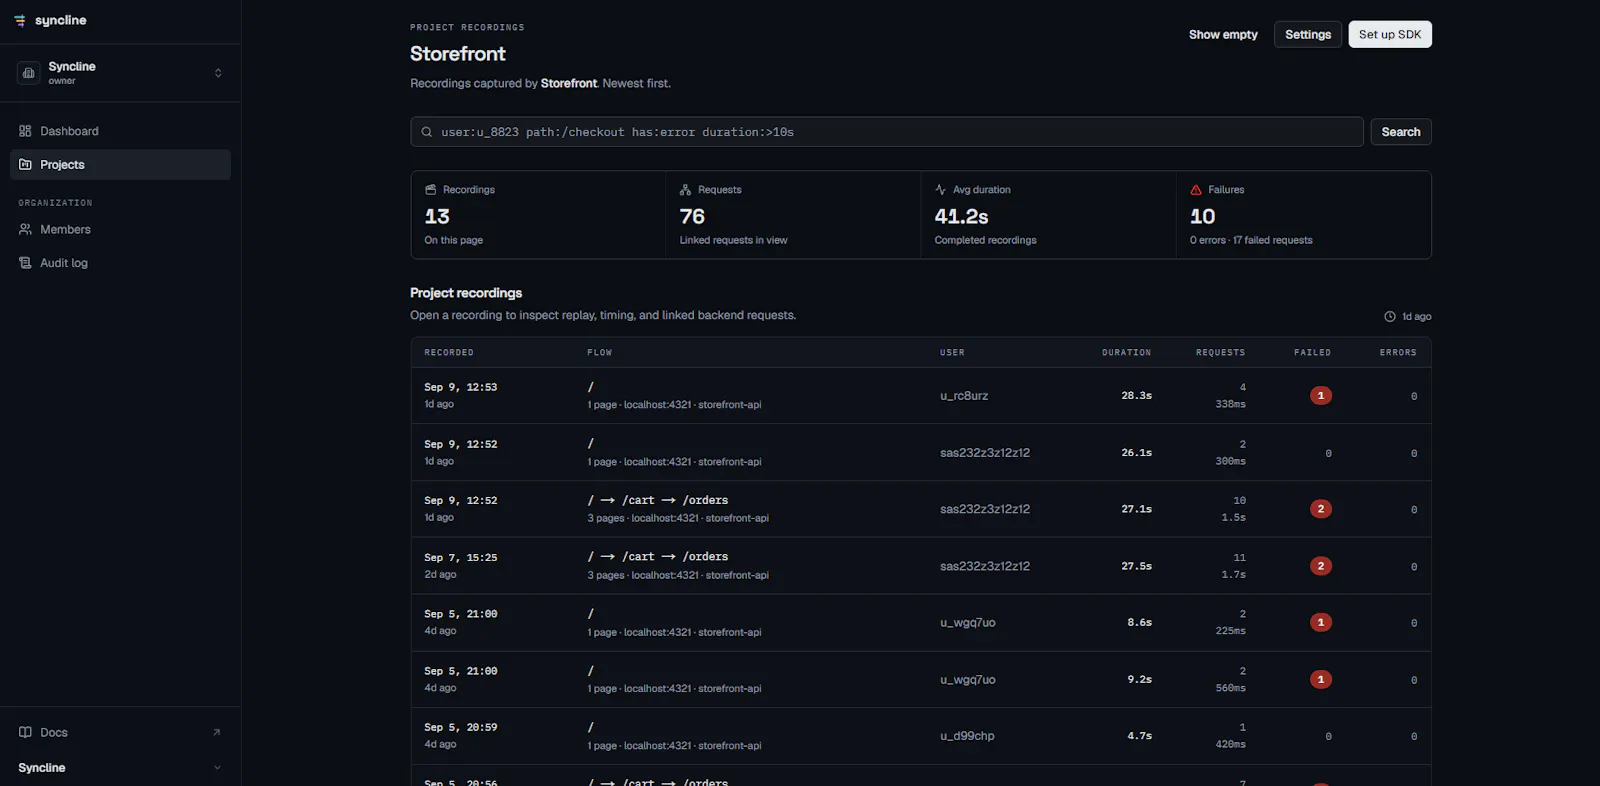The image size is (1600, 786).
Task: Click the Requests stat card icon
Action: click(x=686, y=190)
